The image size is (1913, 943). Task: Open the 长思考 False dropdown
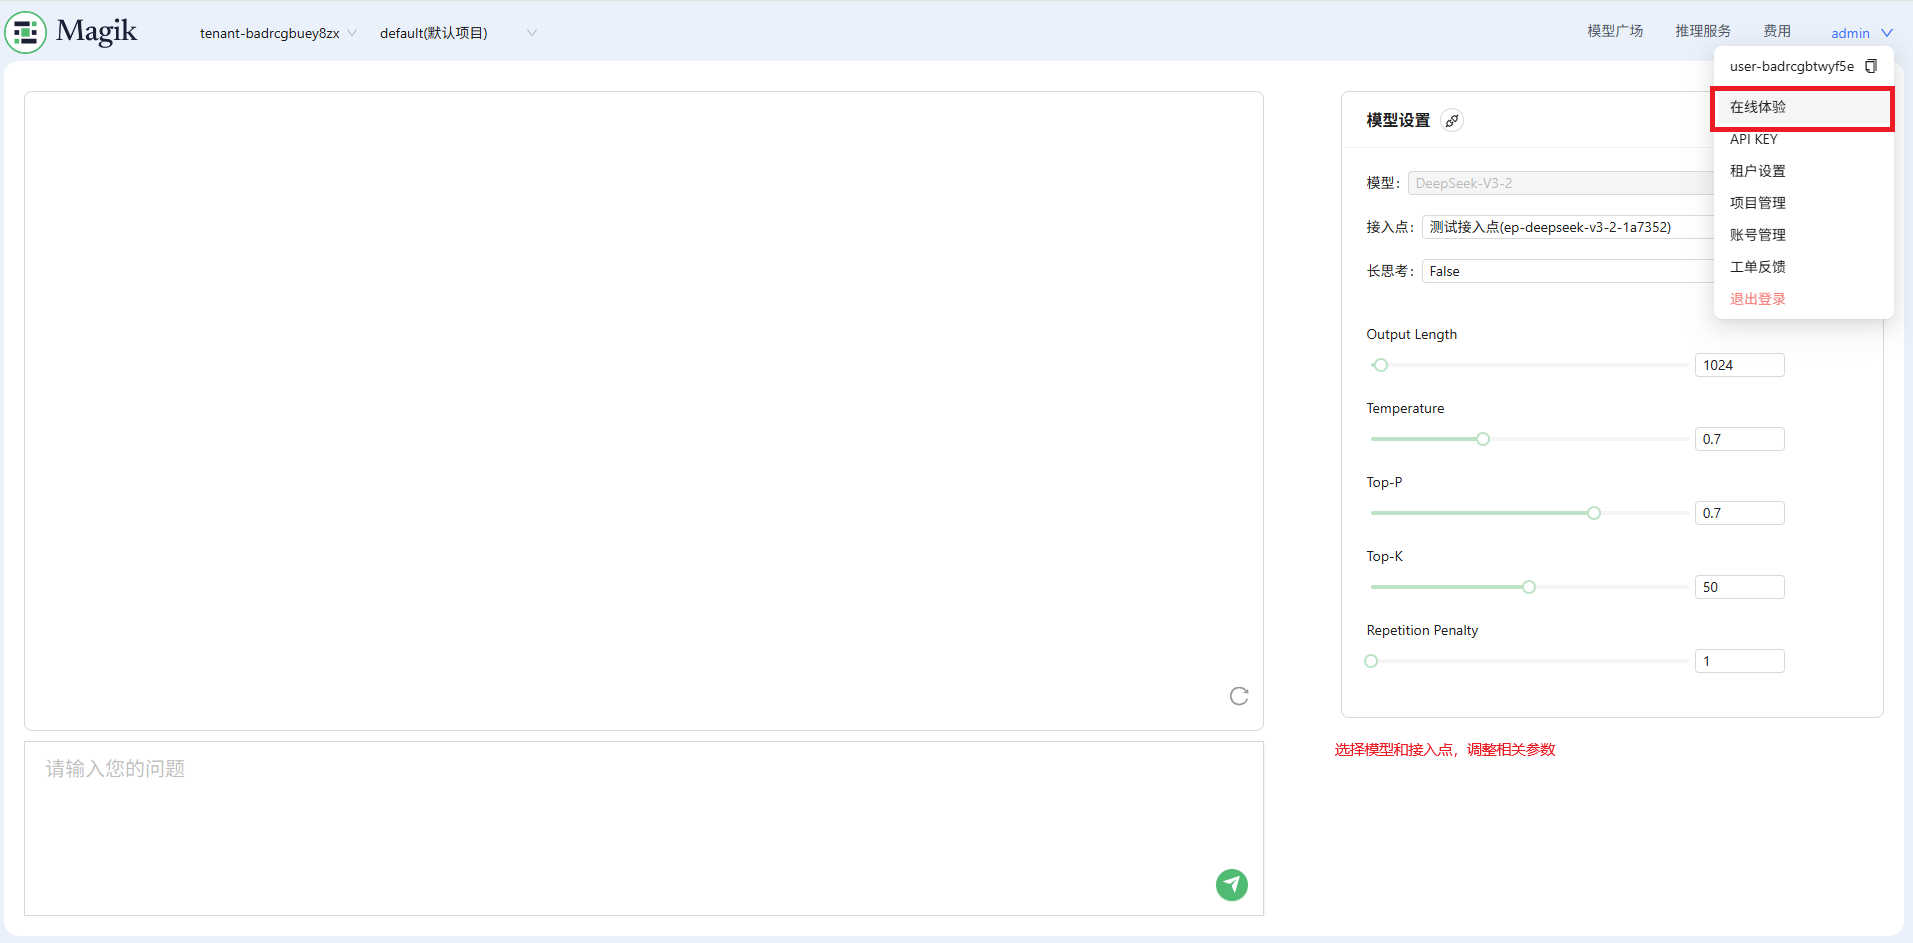click(x=1565, y=271)
